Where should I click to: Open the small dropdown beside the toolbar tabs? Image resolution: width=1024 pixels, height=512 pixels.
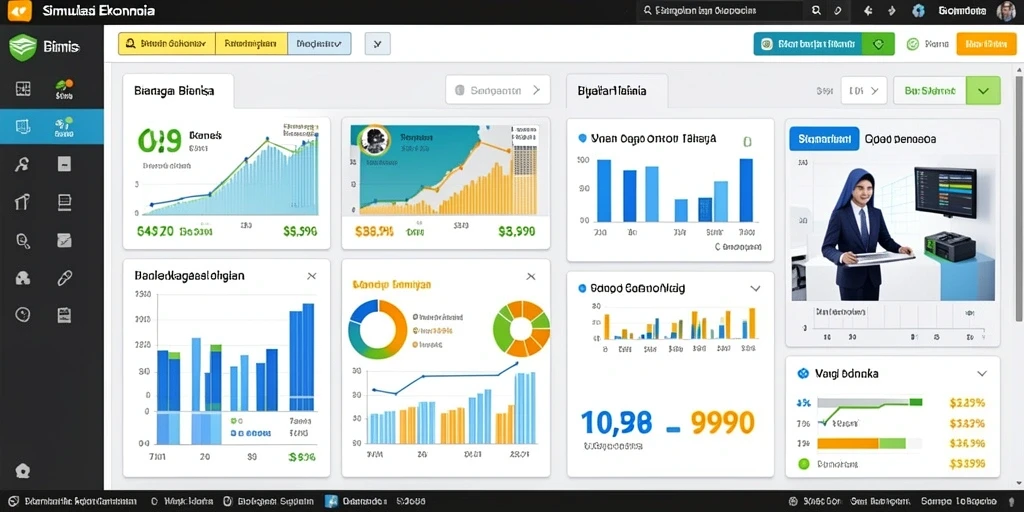tap(377, 44)
